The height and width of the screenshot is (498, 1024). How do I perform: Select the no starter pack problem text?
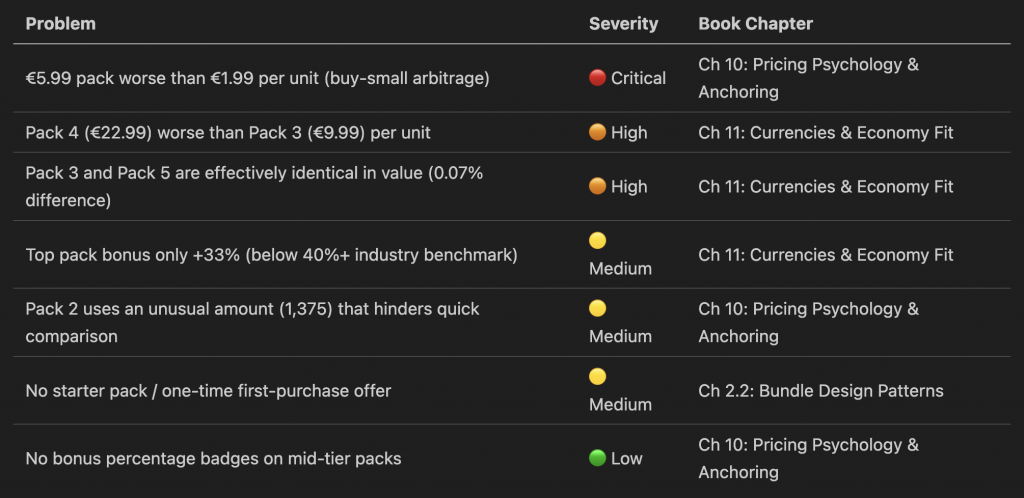coord(208,390)
